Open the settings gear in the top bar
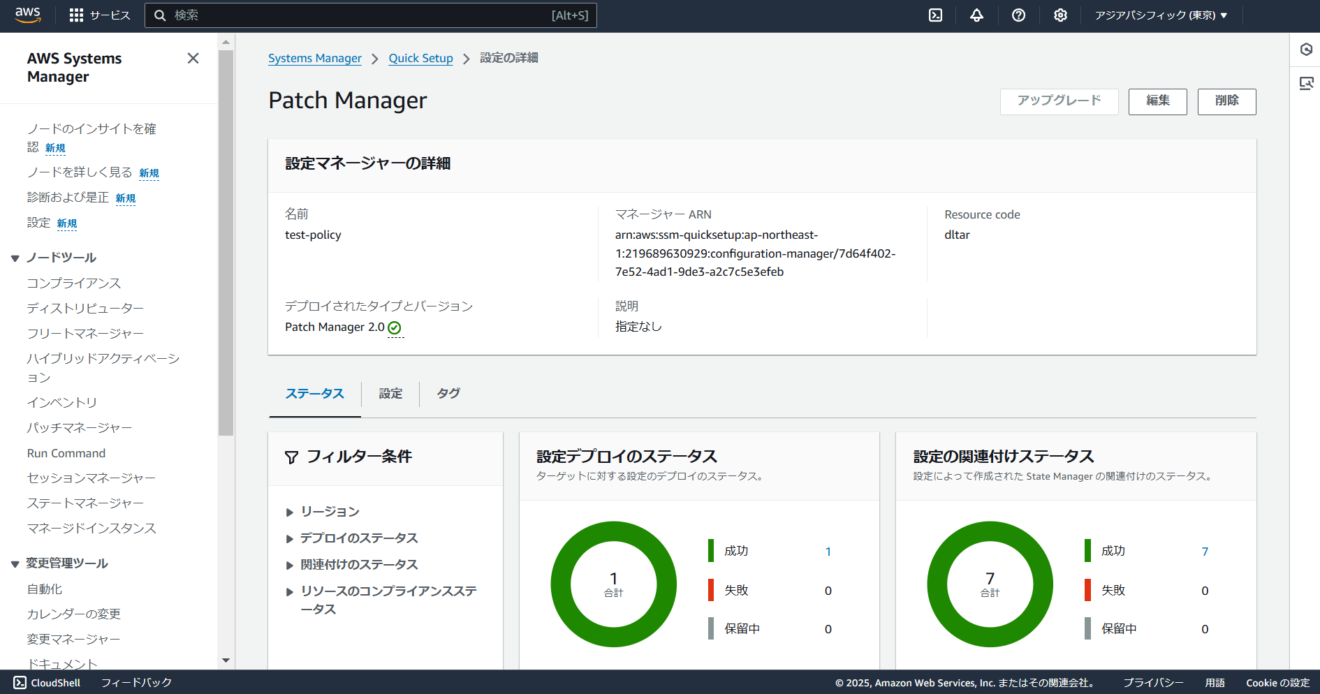 click(1060, 15)
